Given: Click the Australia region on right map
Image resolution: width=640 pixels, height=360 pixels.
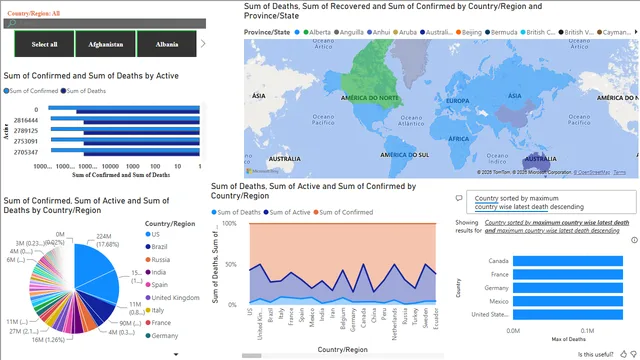Looking at the screenshot, I should tap(537, 162).
